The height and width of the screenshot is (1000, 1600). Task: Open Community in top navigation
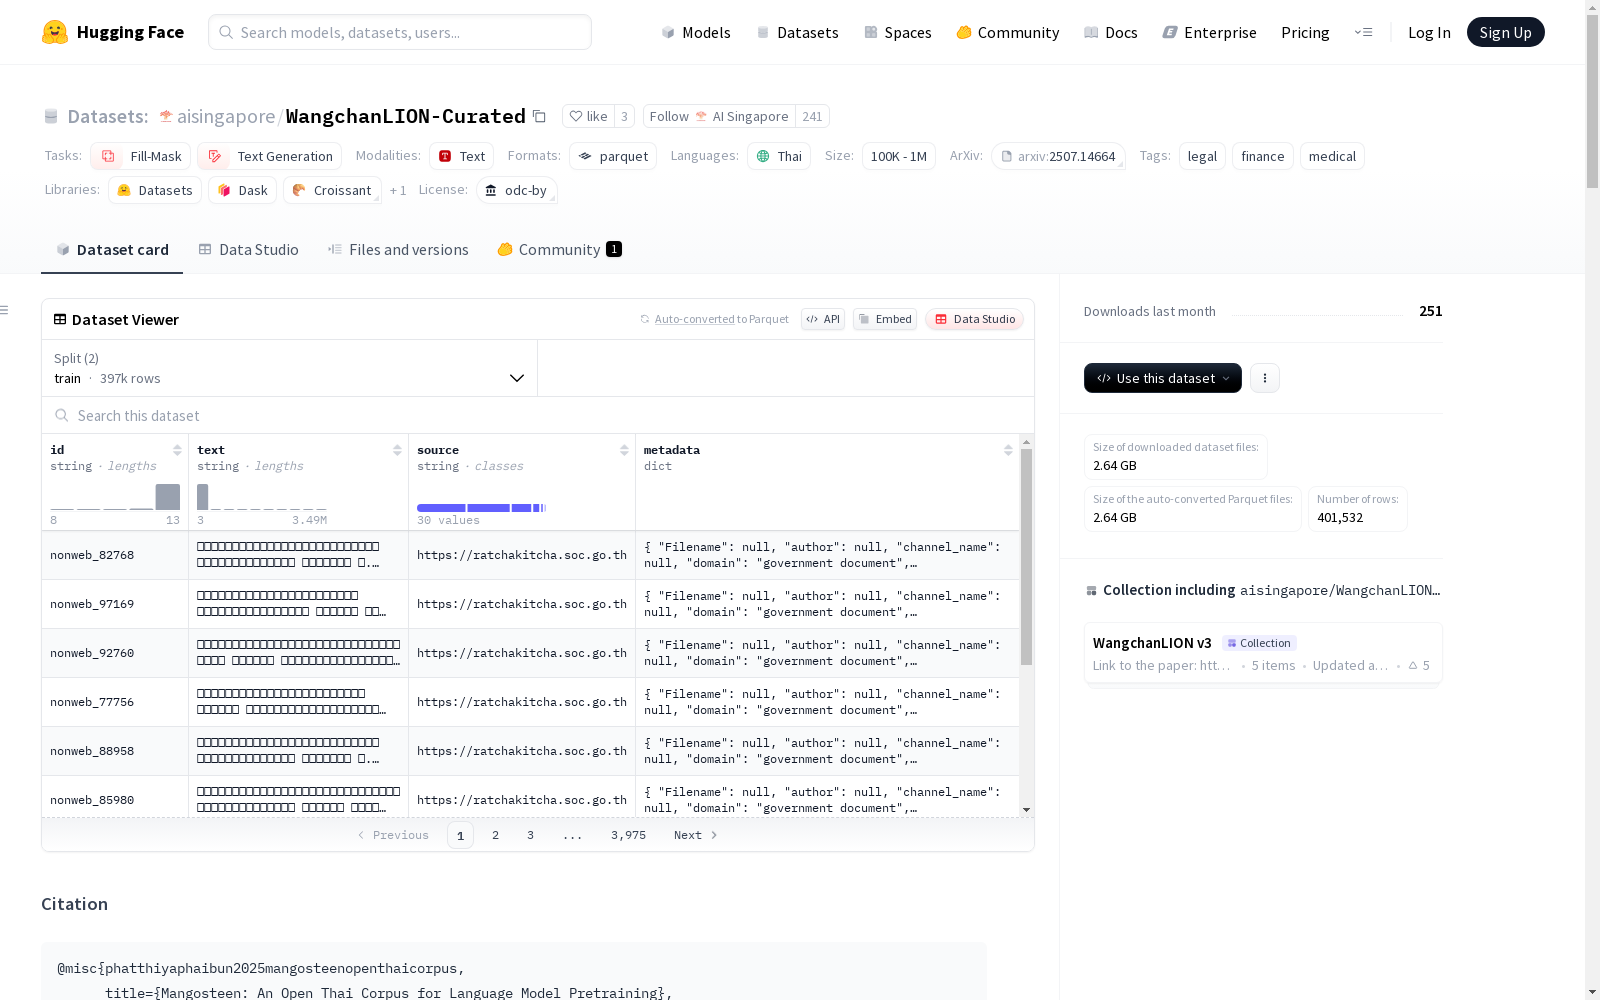pos(1008,32)
